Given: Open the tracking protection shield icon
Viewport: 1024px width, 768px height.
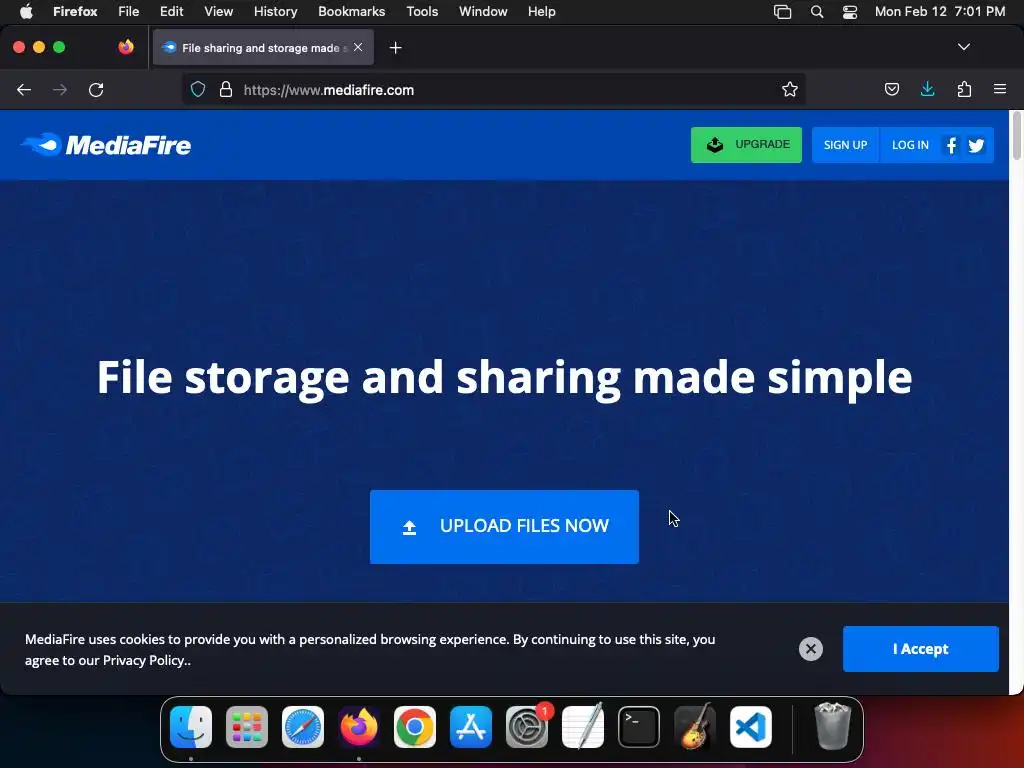Looking at the screenshot, I should (x=198, y=89).
